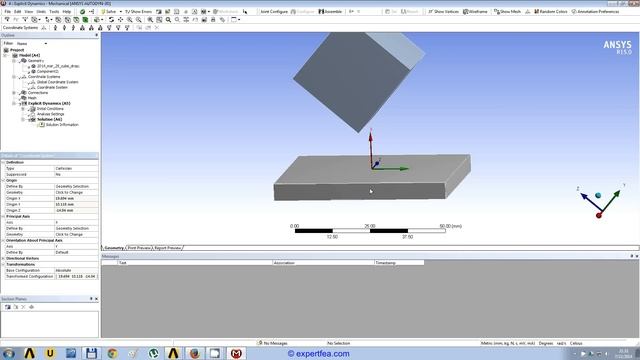
Task: Click the Coordinate Systems toolbar label
Action: click(20, 28)
